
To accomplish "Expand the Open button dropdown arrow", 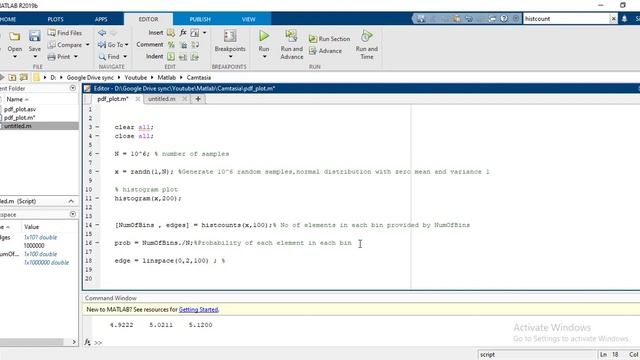I will point(15,57).
